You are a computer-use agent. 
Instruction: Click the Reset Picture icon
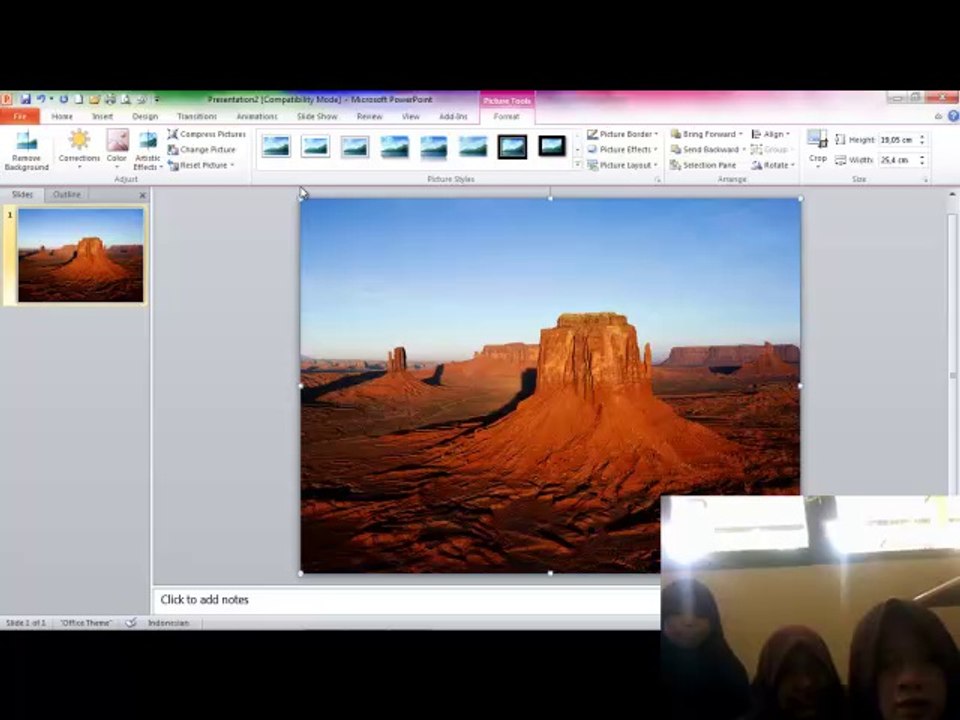[173, 165]
